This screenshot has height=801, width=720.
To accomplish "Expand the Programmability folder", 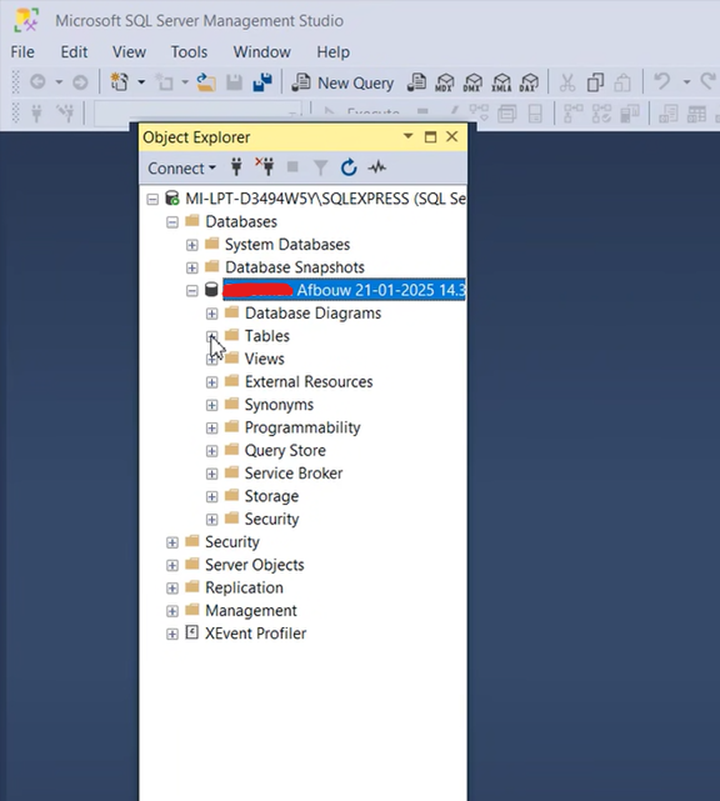I will [212, 428].
